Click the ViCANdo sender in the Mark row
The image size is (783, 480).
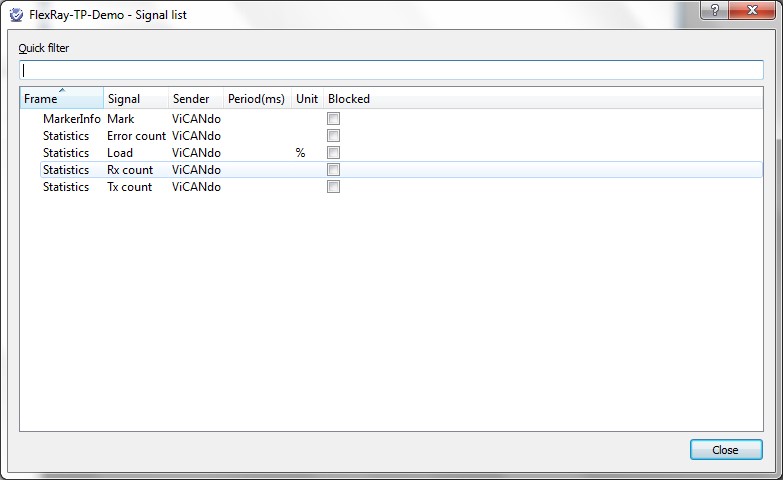point(196,119)
